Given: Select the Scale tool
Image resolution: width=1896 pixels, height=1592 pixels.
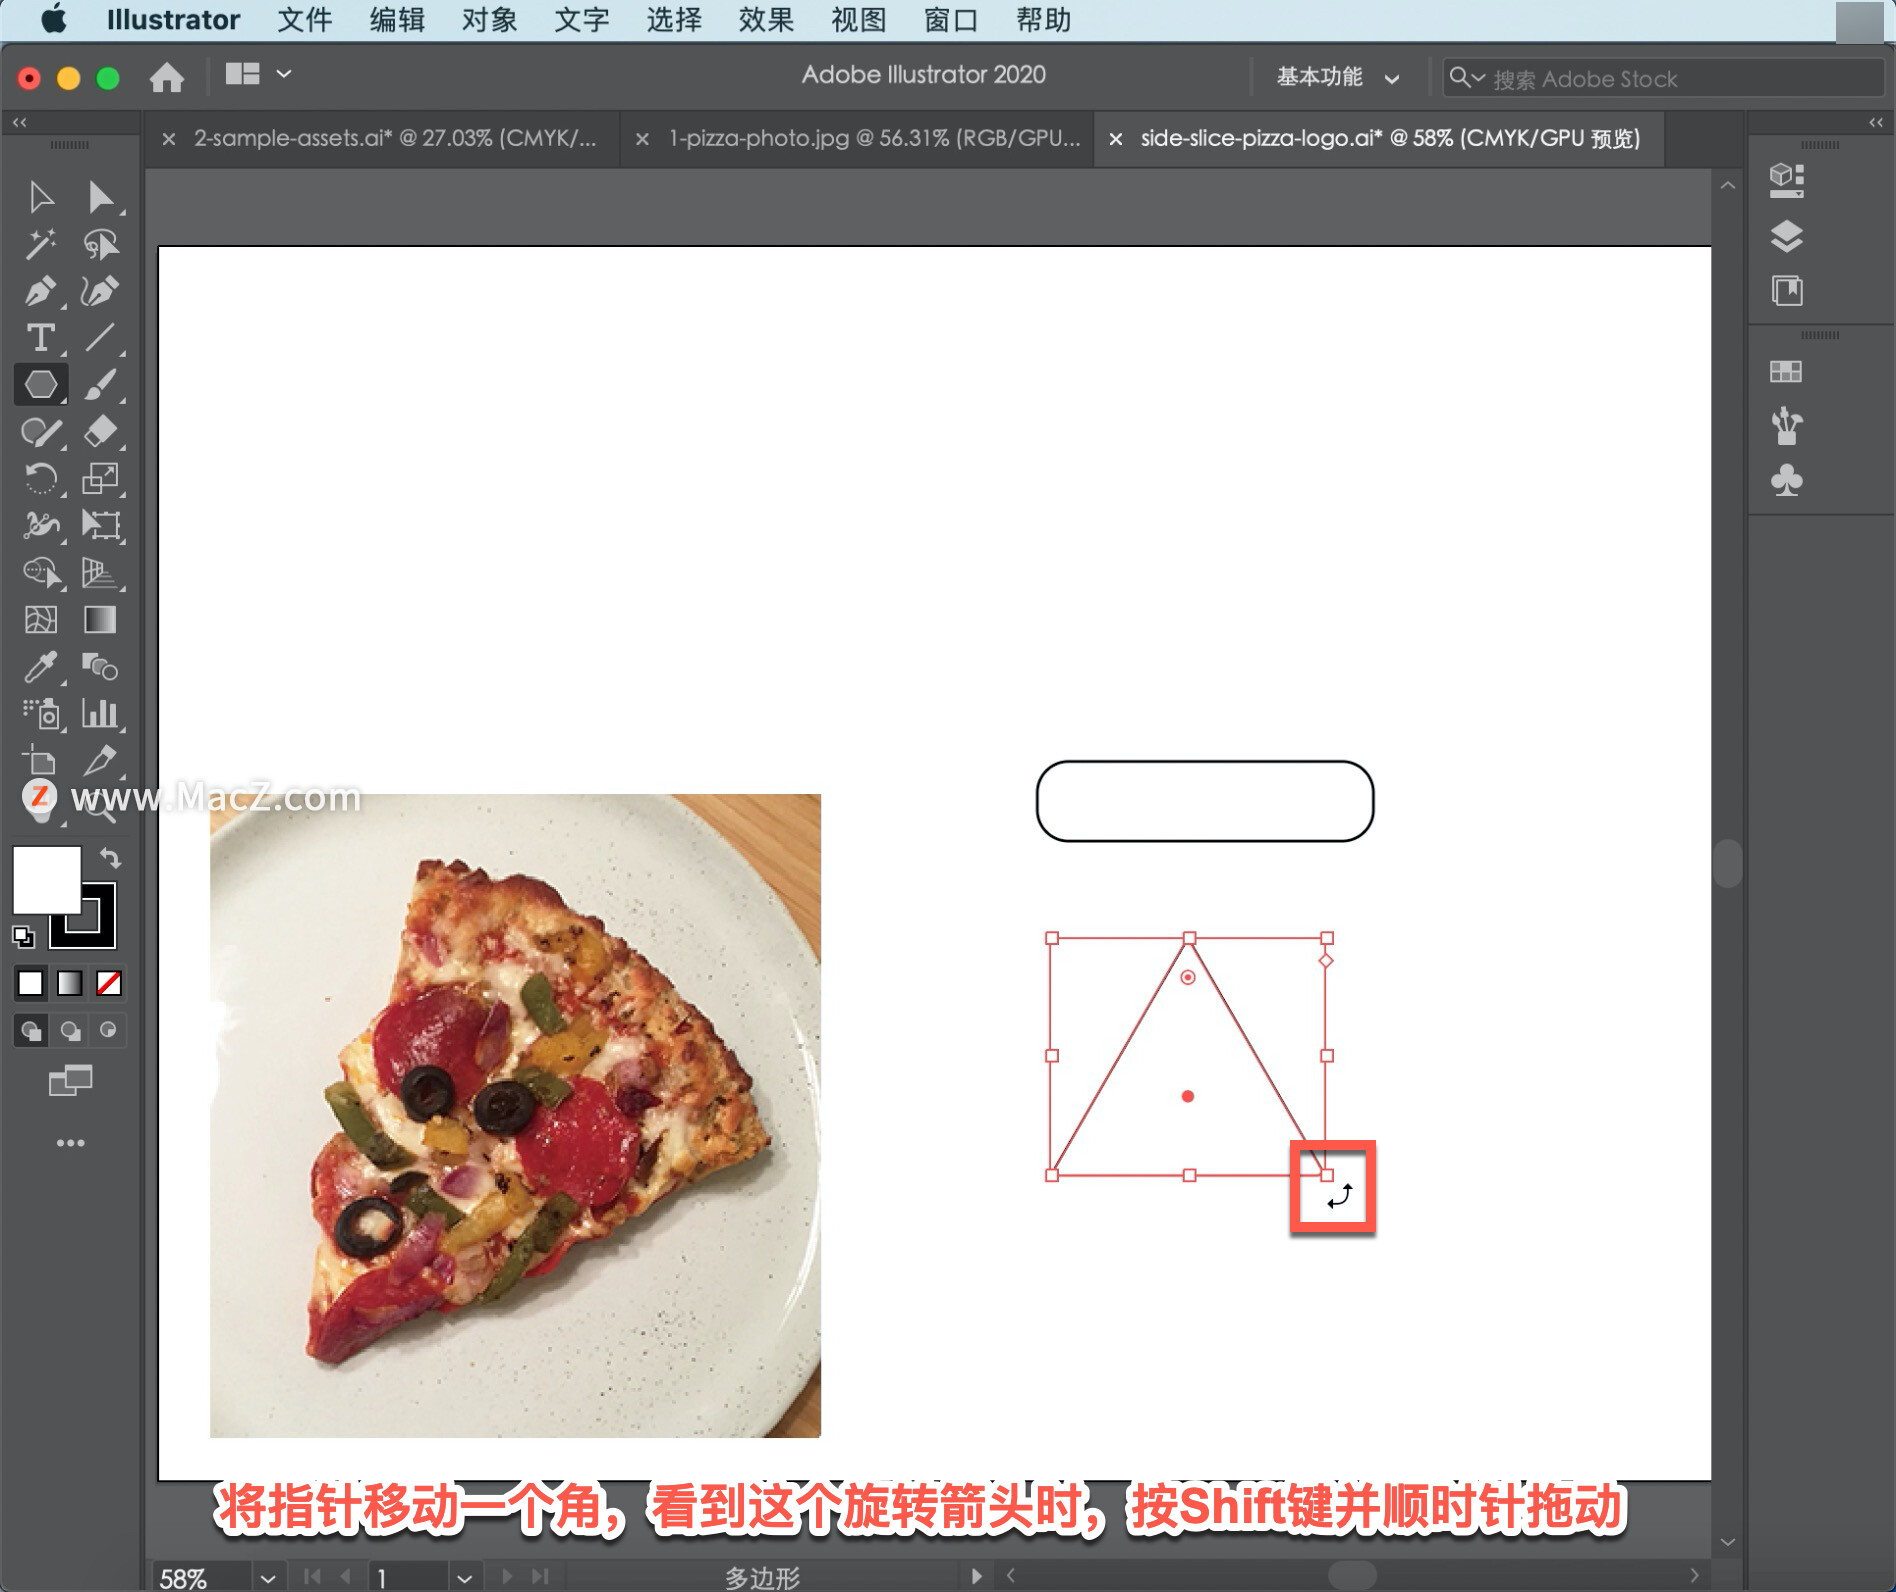Looking at the screenshot, I should pos(100,478).
